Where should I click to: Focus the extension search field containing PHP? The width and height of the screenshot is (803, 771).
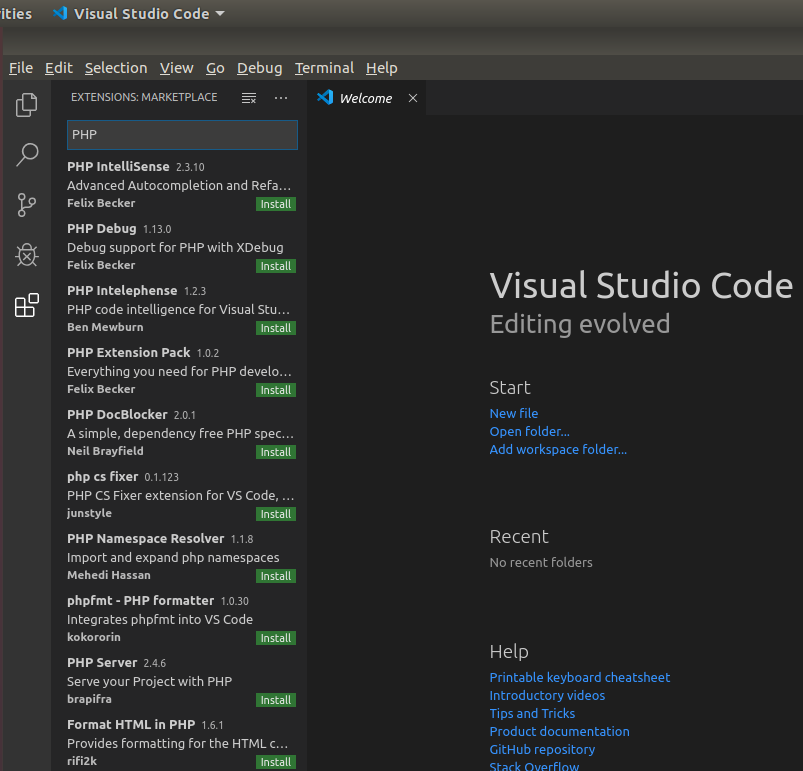pyautogui.click(x=182, y=135)
